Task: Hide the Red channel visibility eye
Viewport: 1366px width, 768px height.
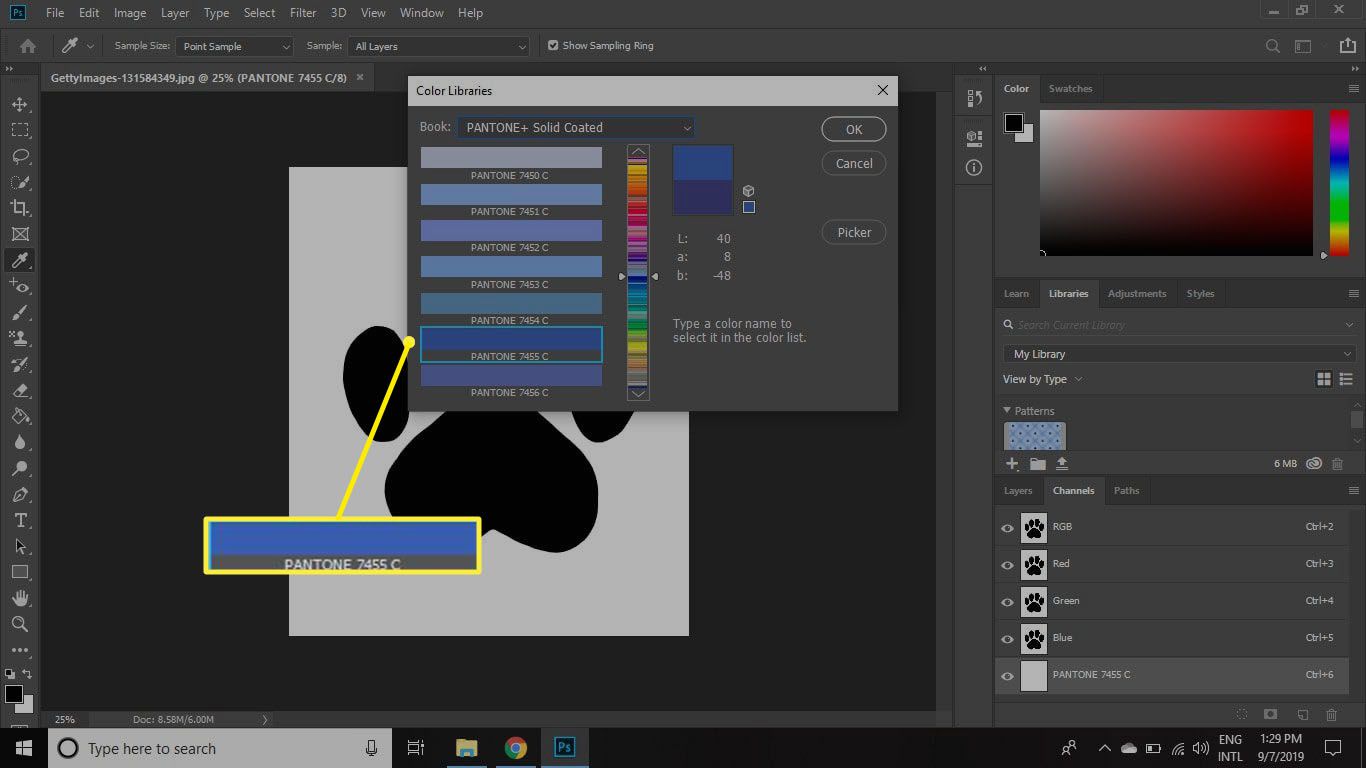Action: pos(1007,565)
